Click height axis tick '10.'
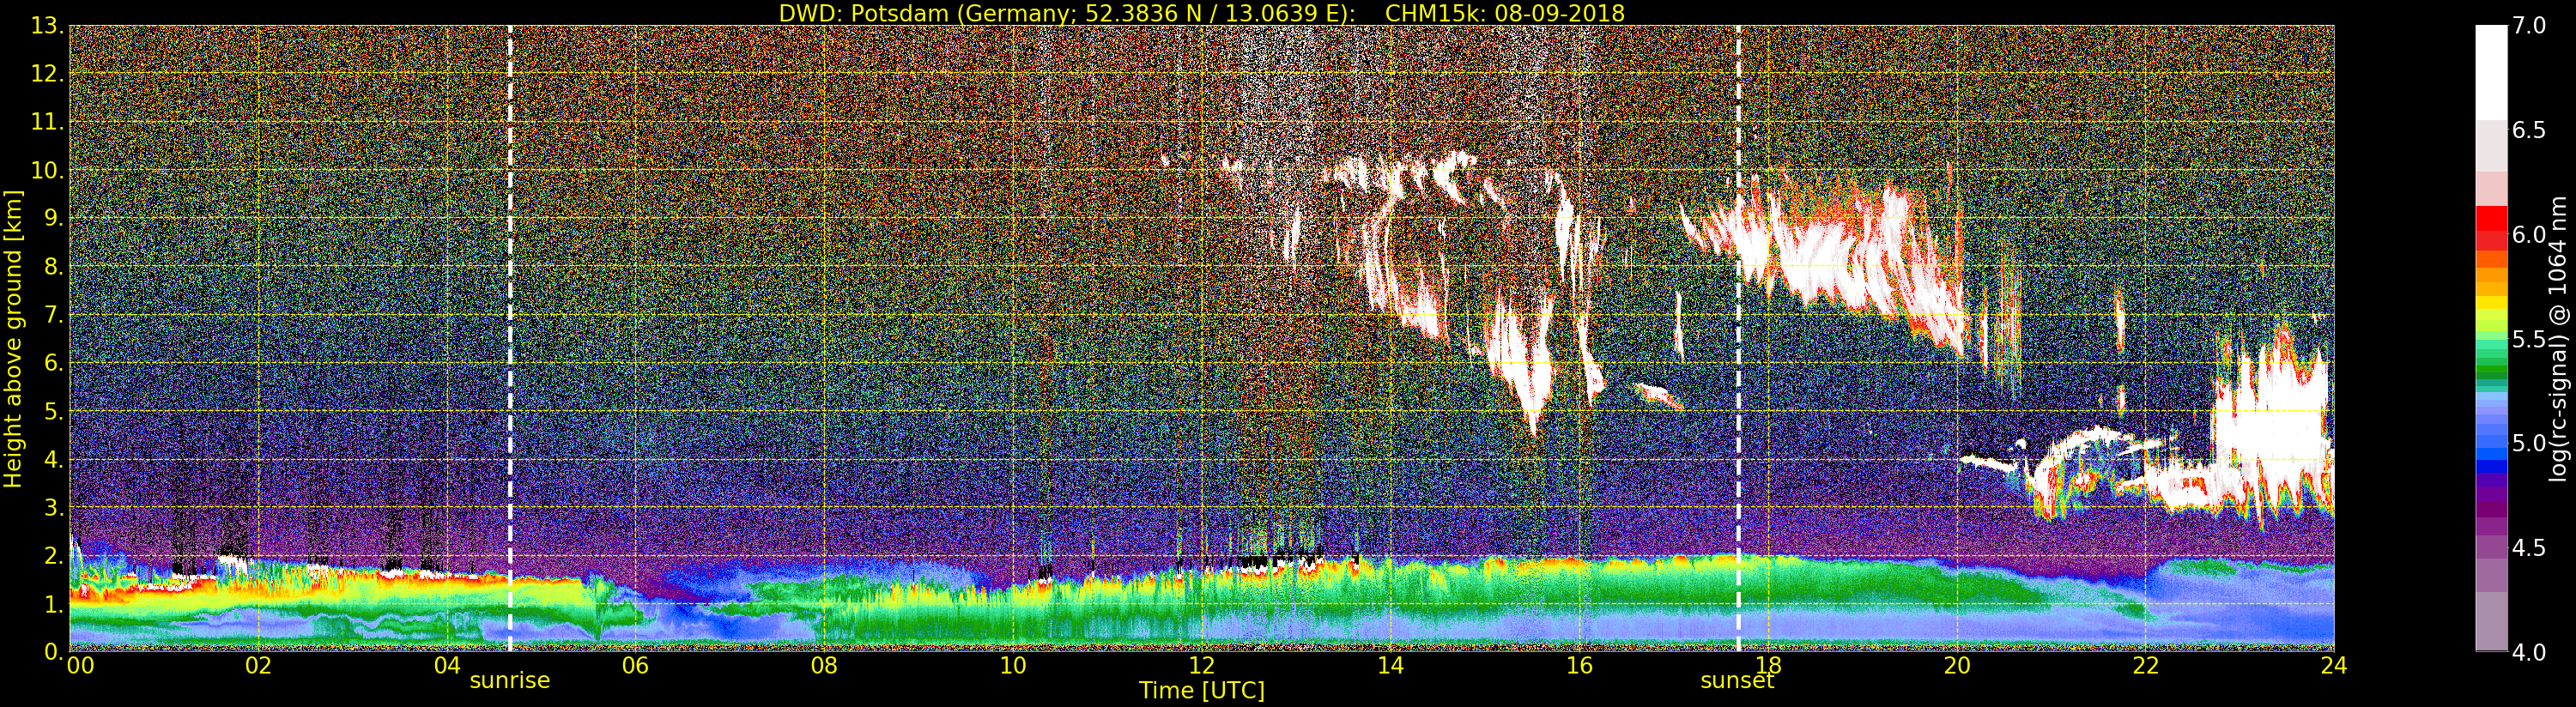The height and width of the screenshot is (707, 2576). tap(47, 170)
